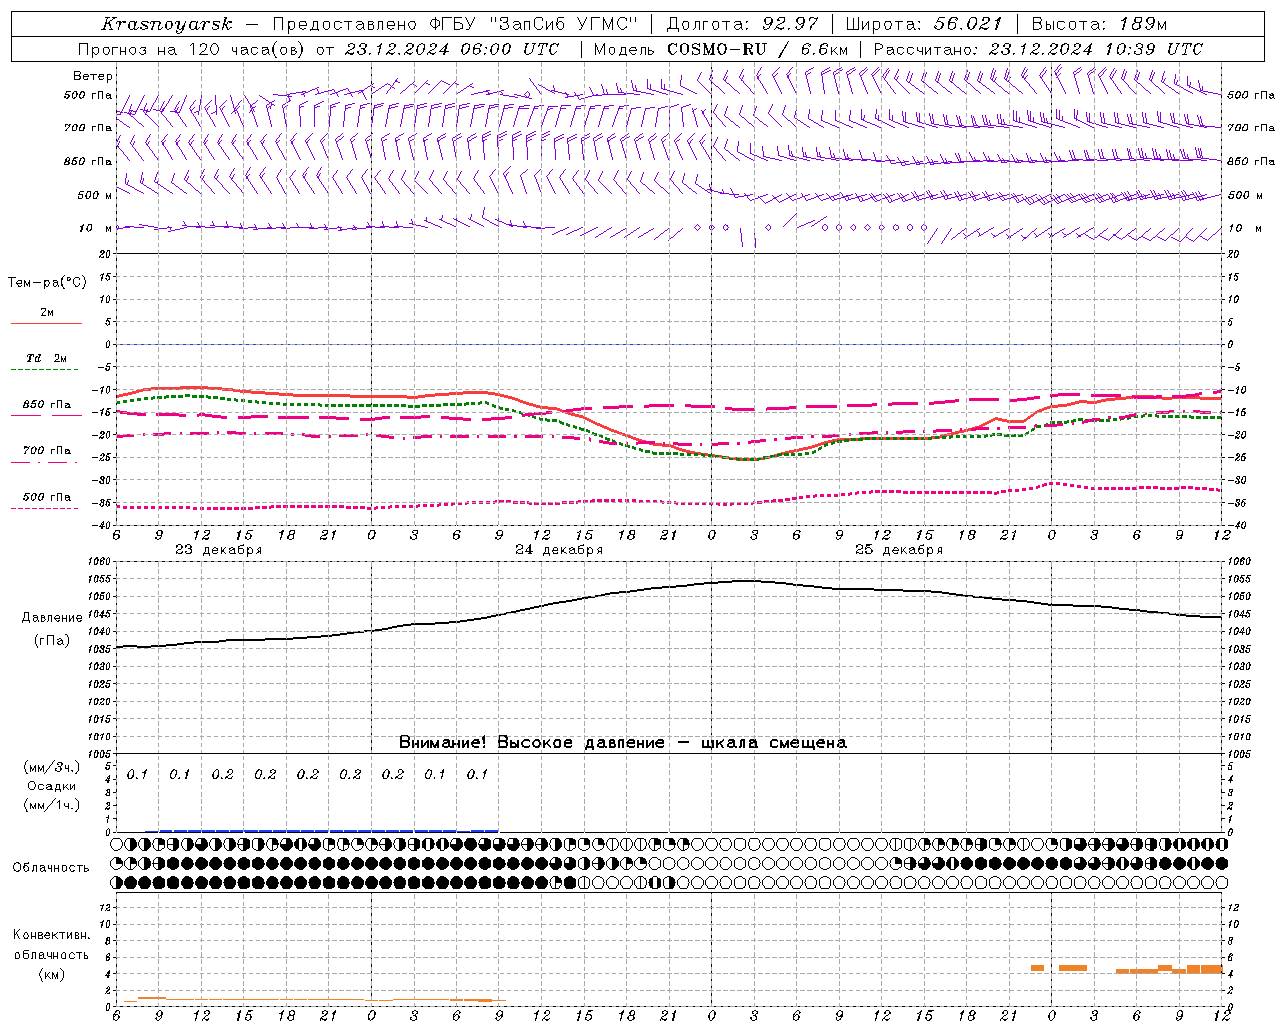
Task: Click the 'Td 2м' dew point legend entry
Action: [46, 358]
